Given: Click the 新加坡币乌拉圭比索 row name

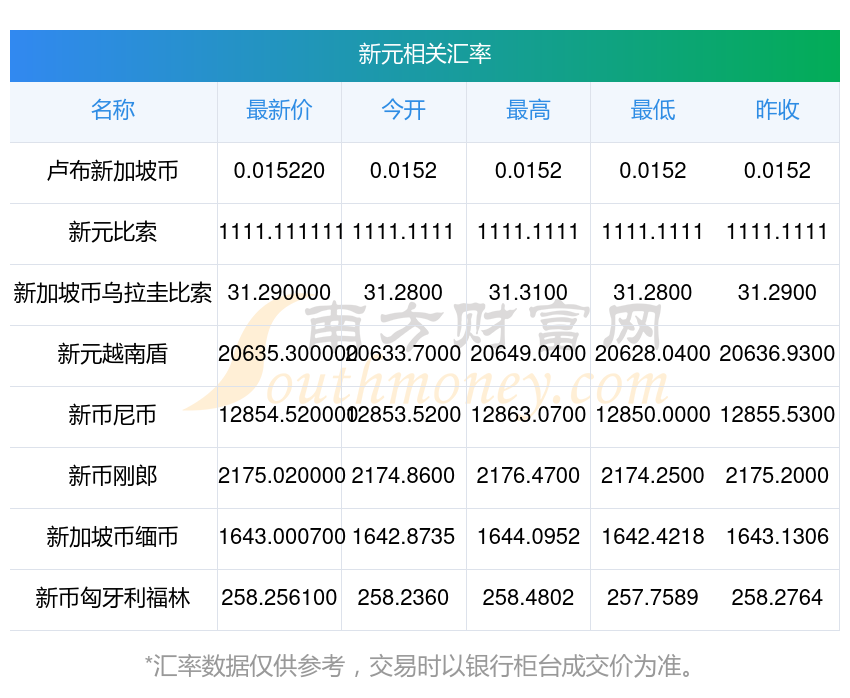Looking at the screenshot, I should coord(113,293).
